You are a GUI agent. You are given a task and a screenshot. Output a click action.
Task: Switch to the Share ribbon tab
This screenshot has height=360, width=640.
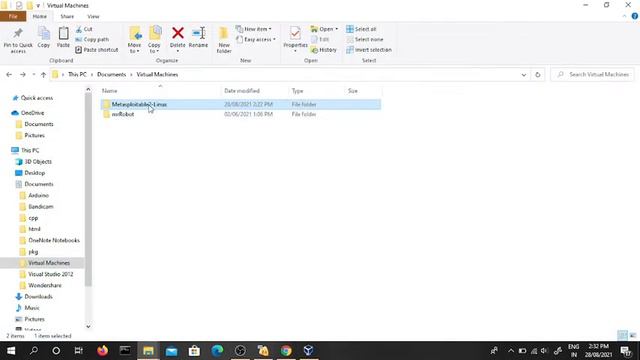point(67,16)
